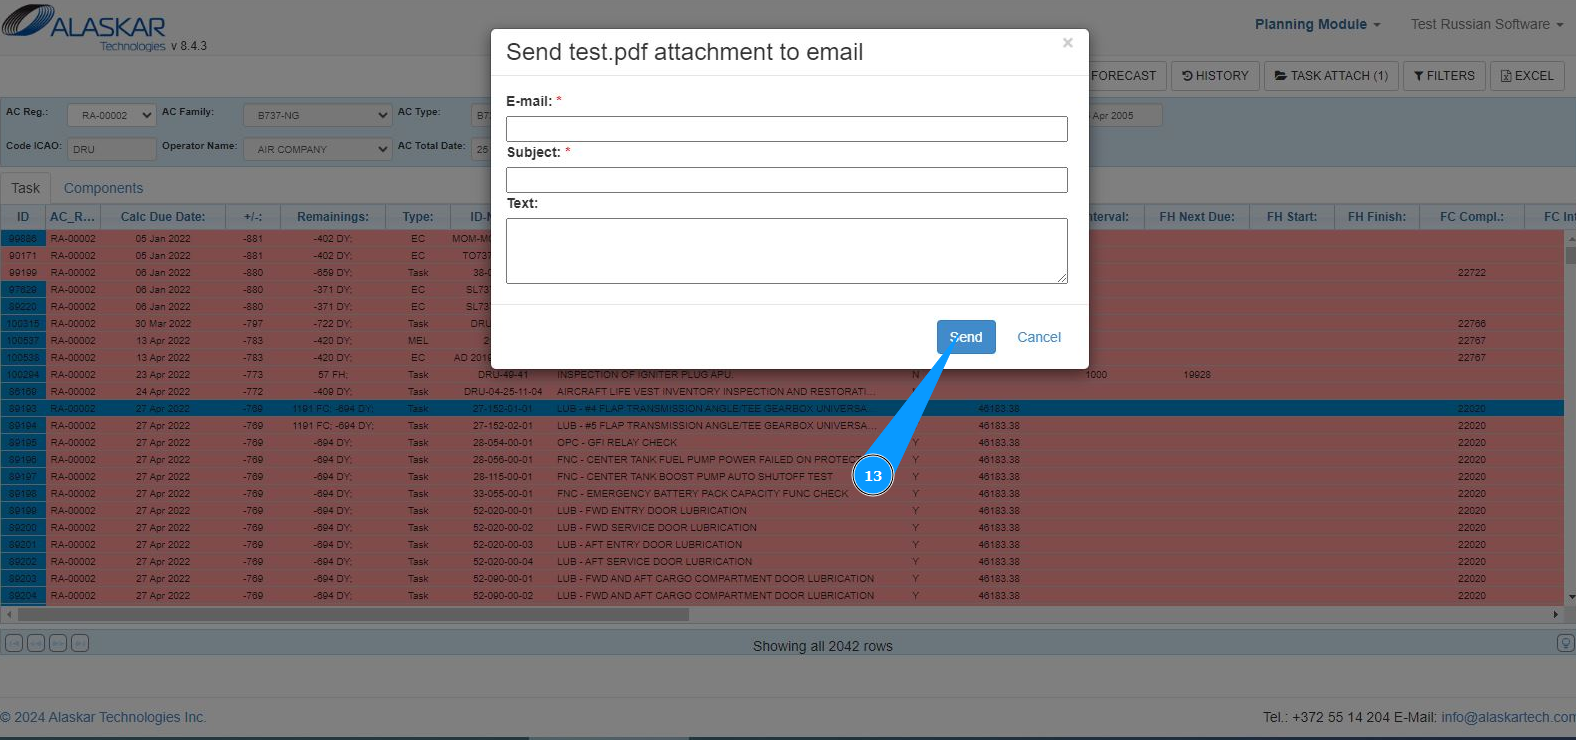This screenshot has height=740, width=1576.
Task: Click the ID-N value 'DRU-04-25-11-04'
Action: coord(503,392)
